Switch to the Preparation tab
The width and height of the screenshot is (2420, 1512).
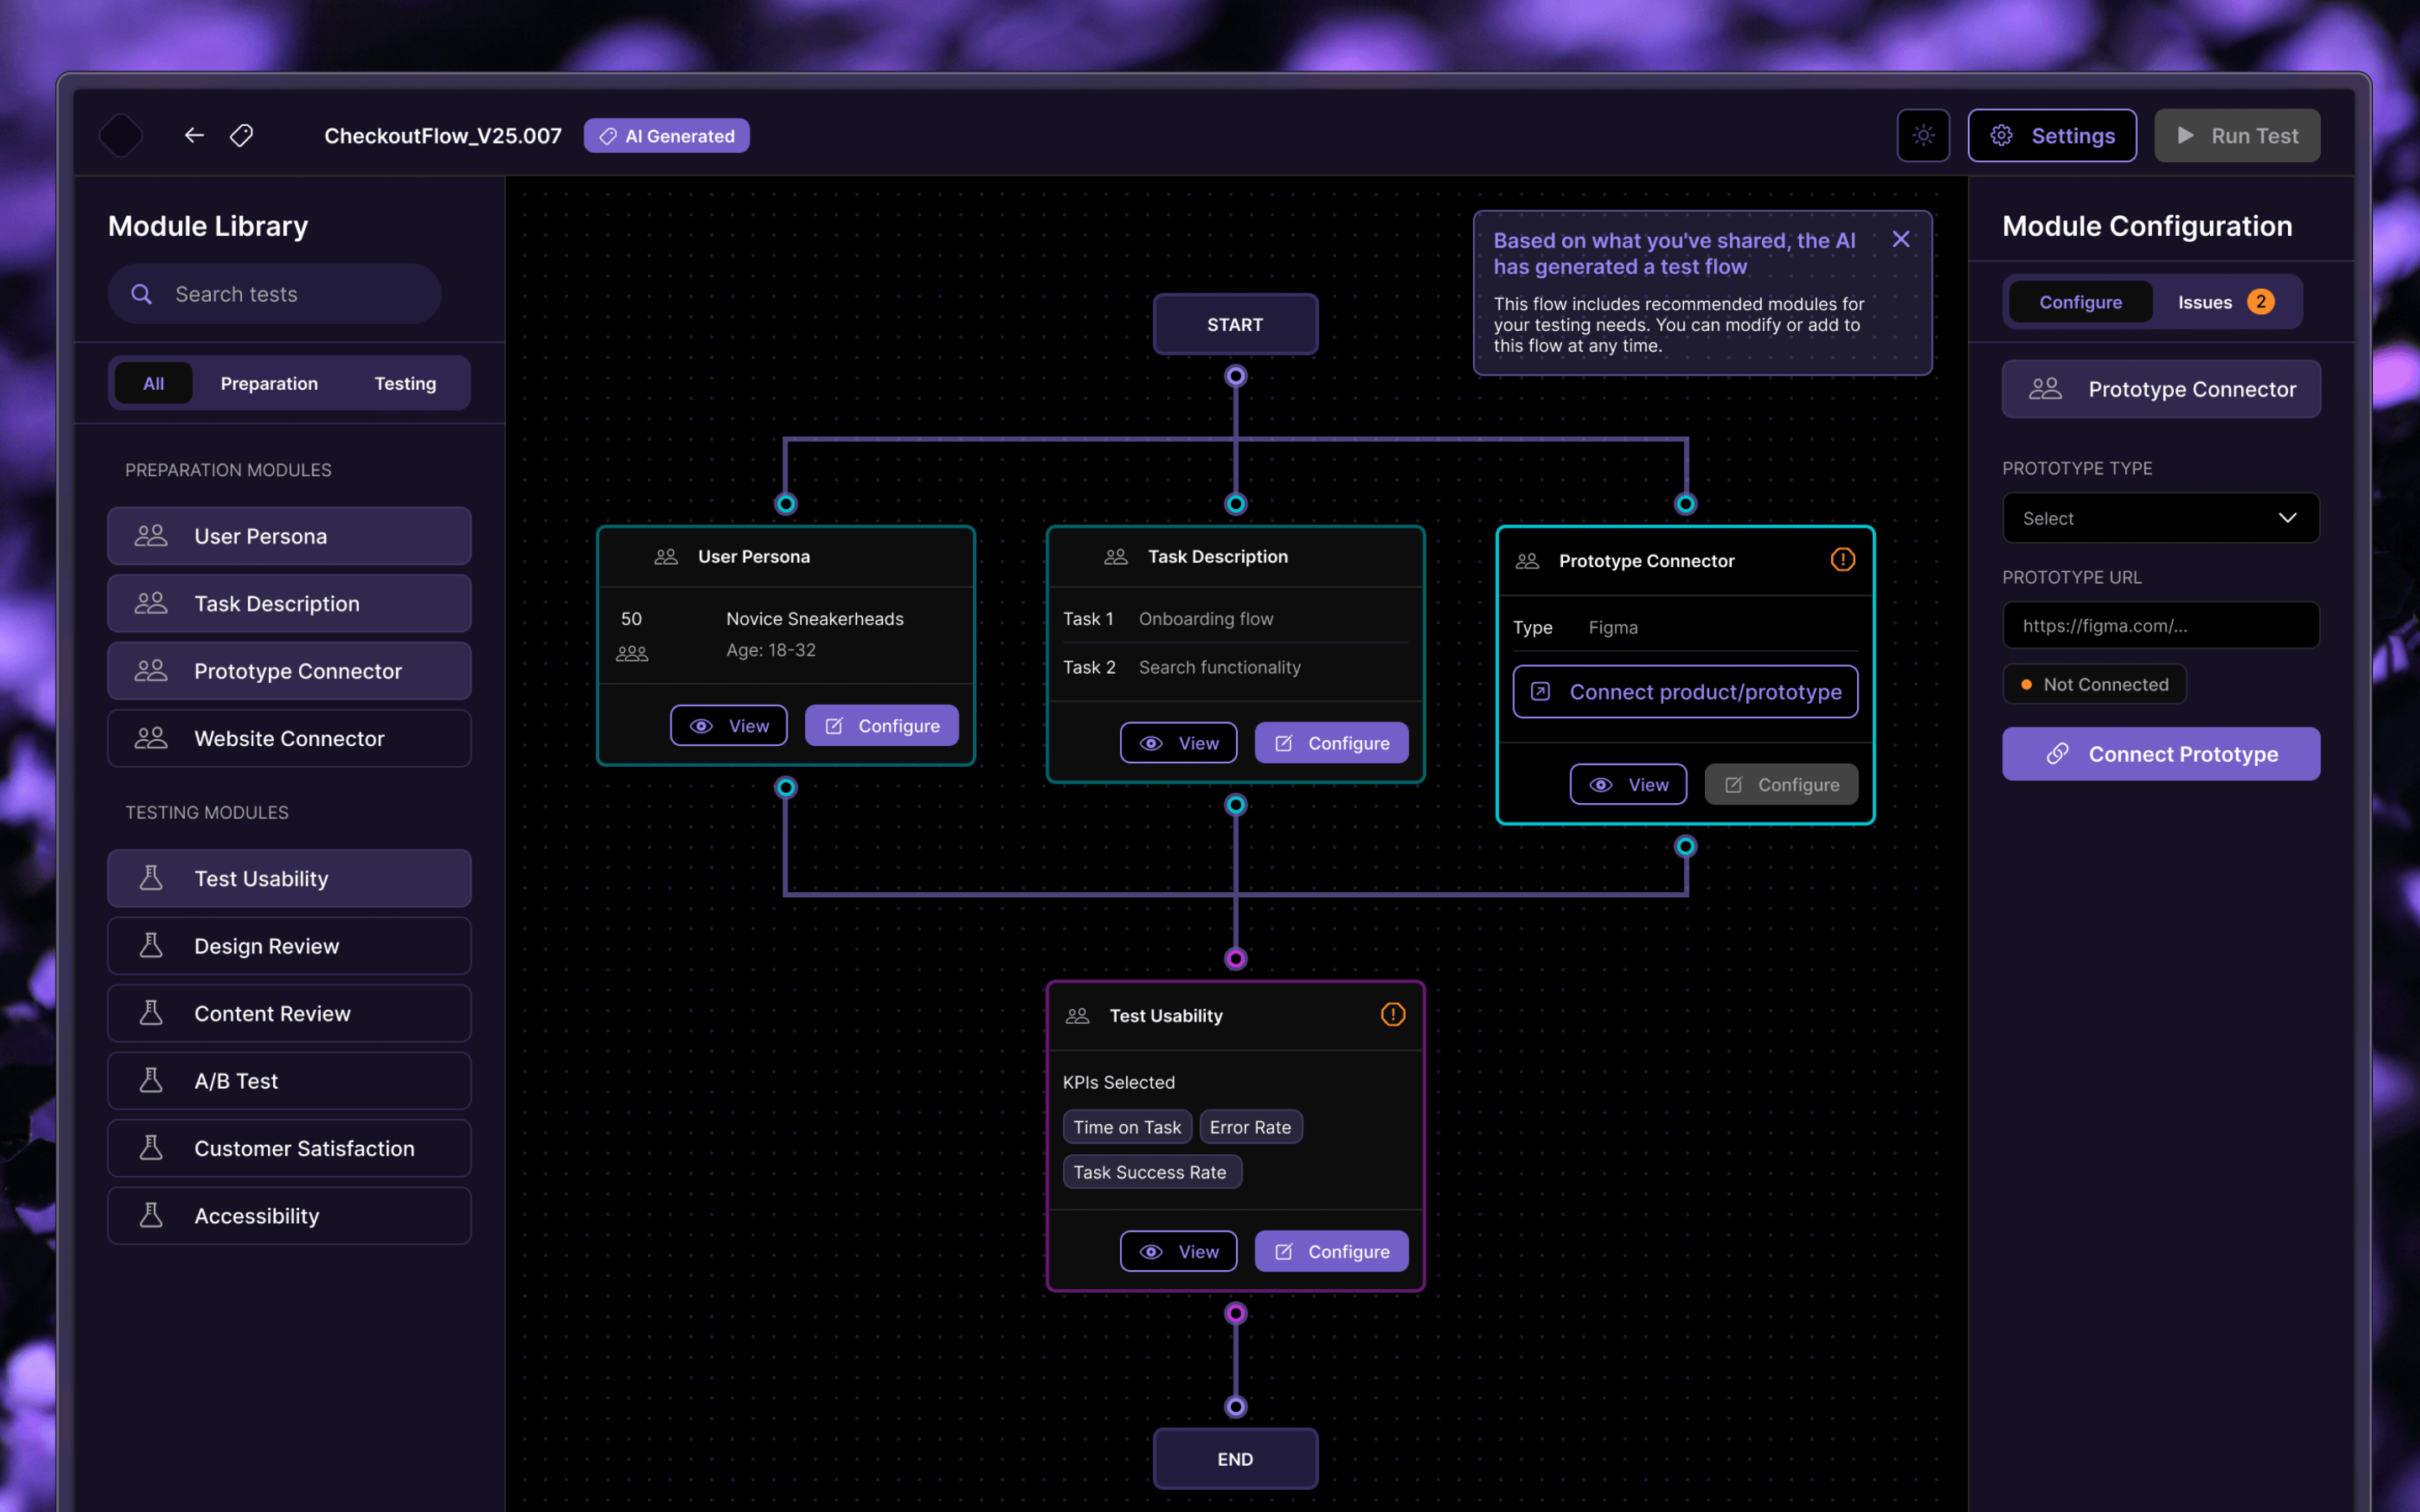269,383
